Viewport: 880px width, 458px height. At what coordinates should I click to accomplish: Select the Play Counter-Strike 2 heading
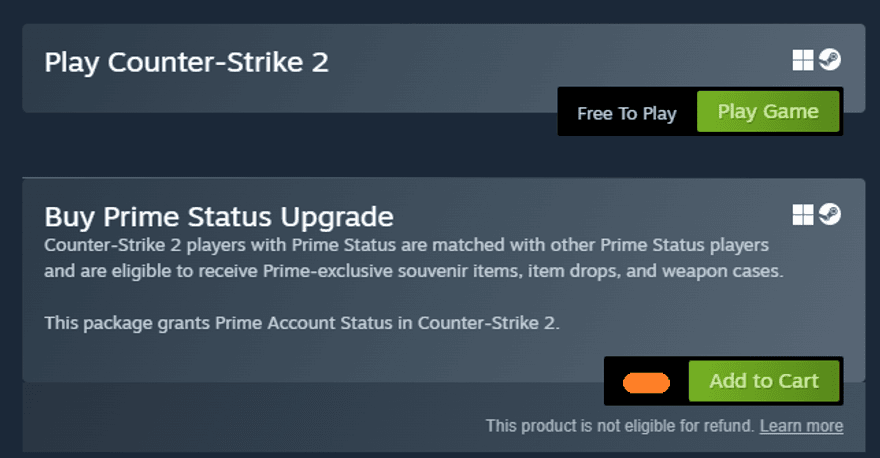point(187,62)
